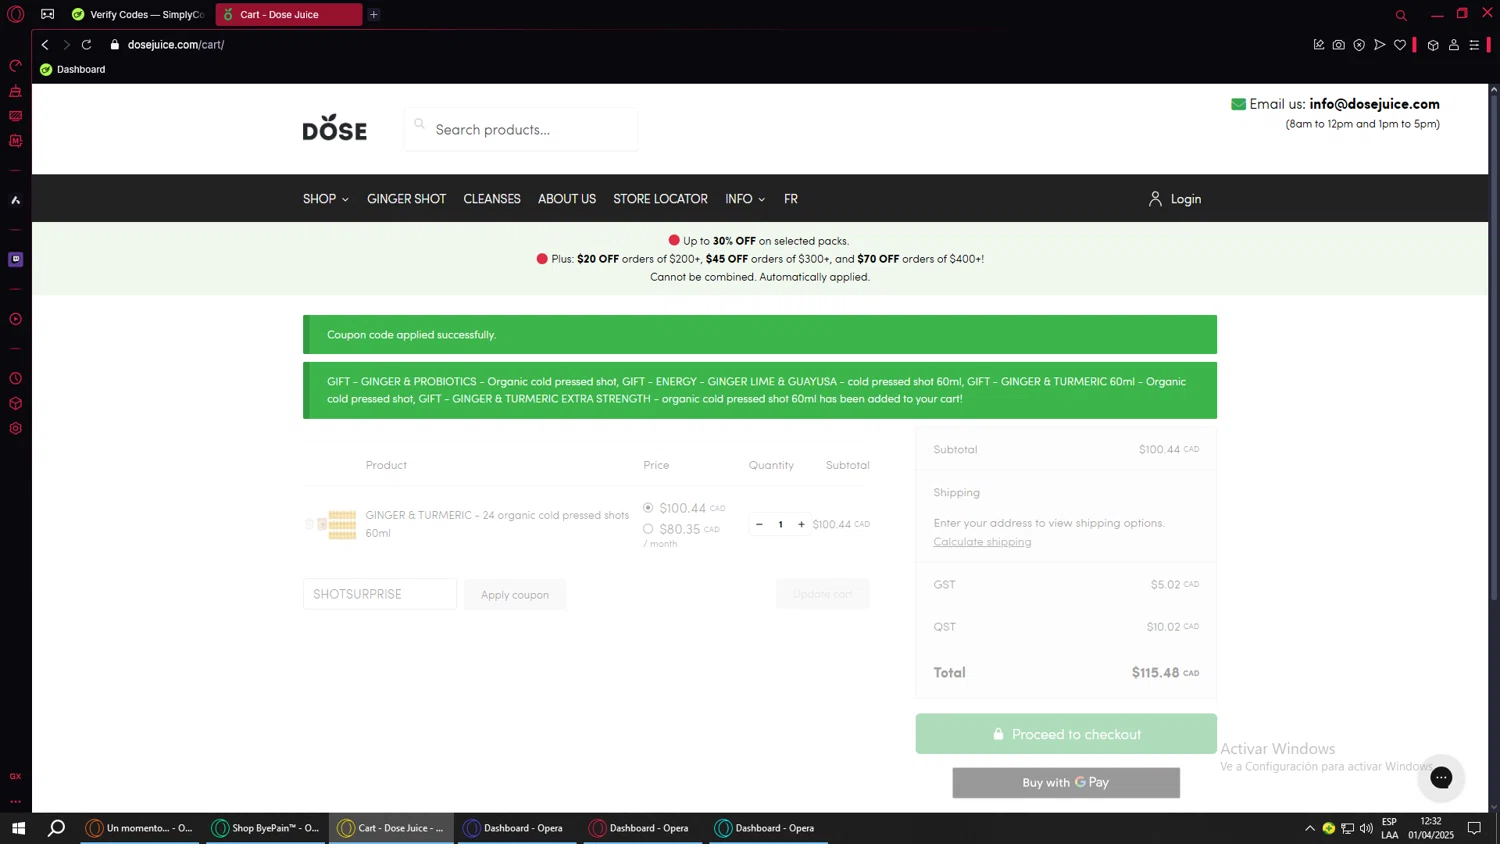Click info@dosejuice.com email link
The height and width of the screenshot is (844, 1500).
tap(1374, 104)
